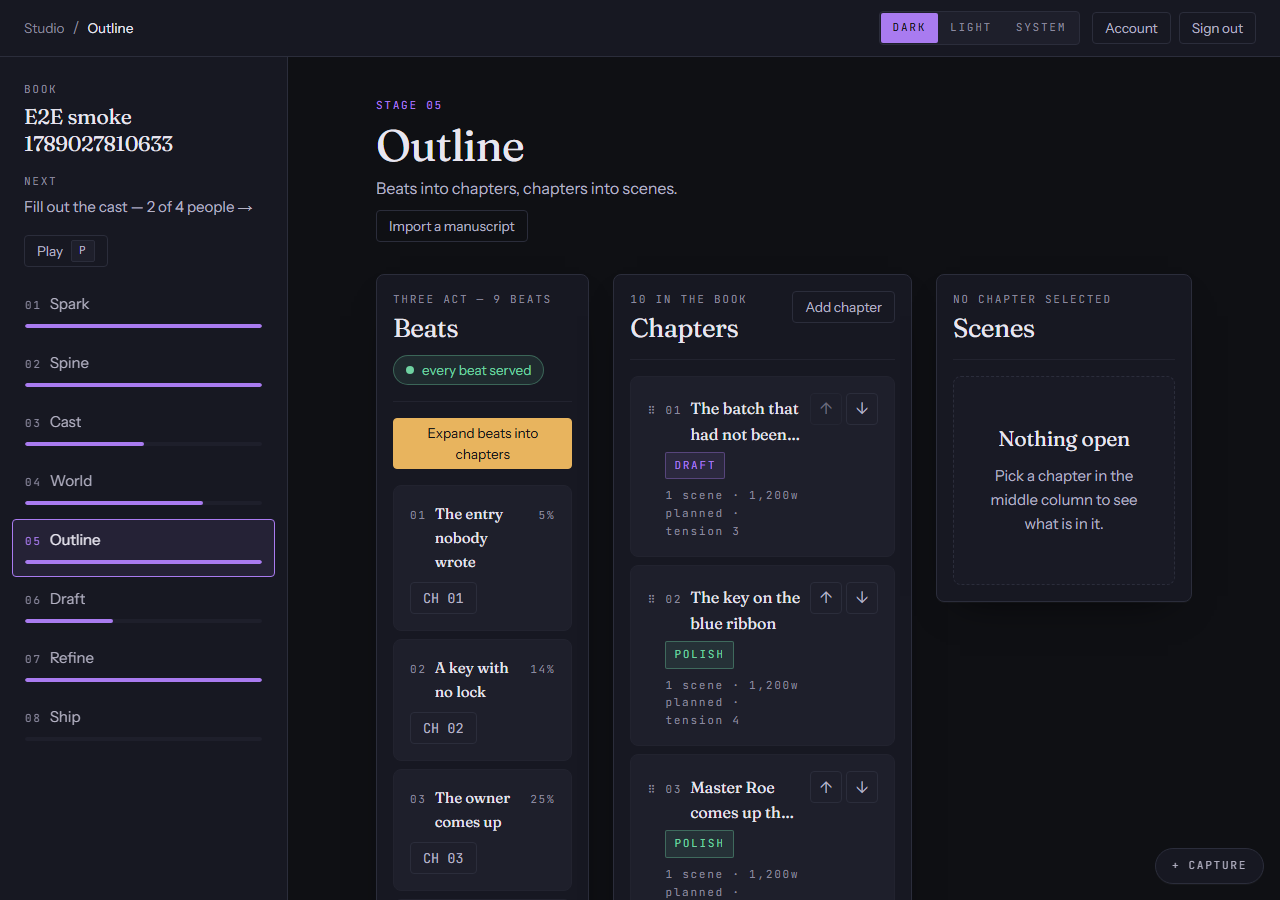
Task: Open stage 06 Draft
Action: click(x=143, y=605)
